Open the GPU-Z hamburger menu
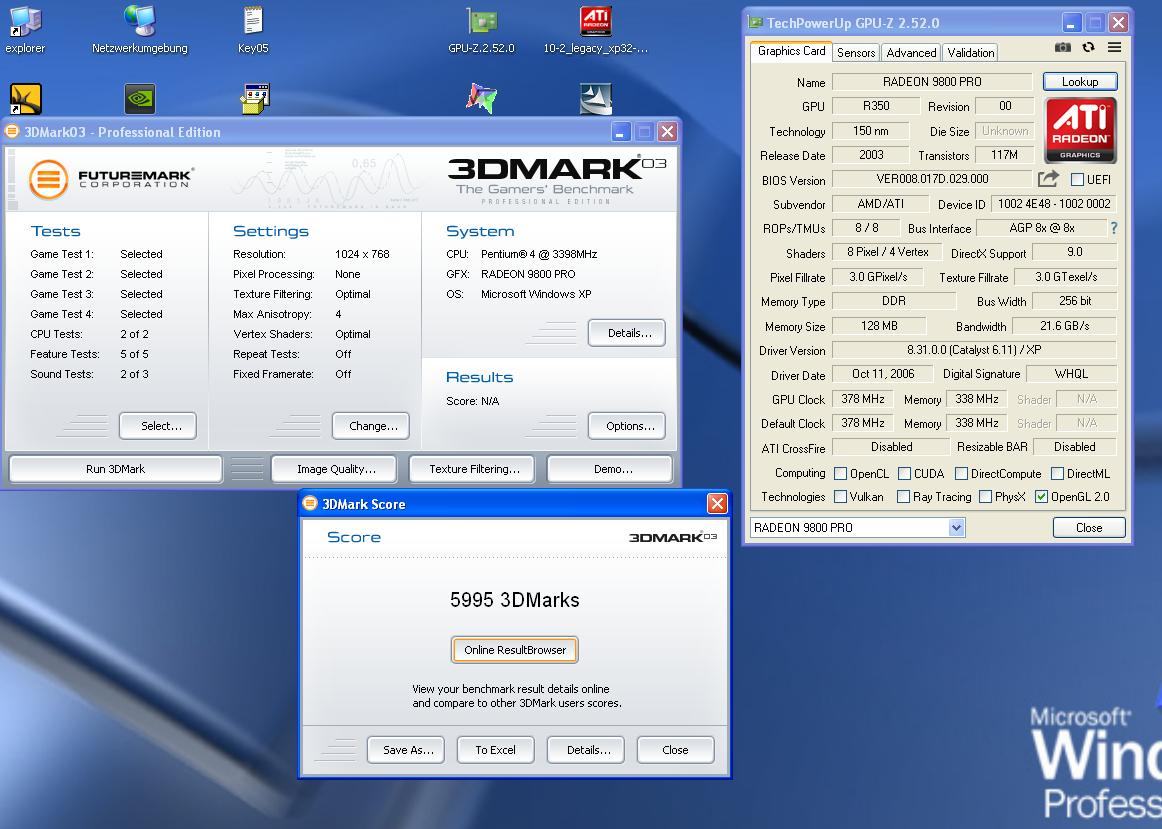The image size is (1162, 829). (1114, 47)
